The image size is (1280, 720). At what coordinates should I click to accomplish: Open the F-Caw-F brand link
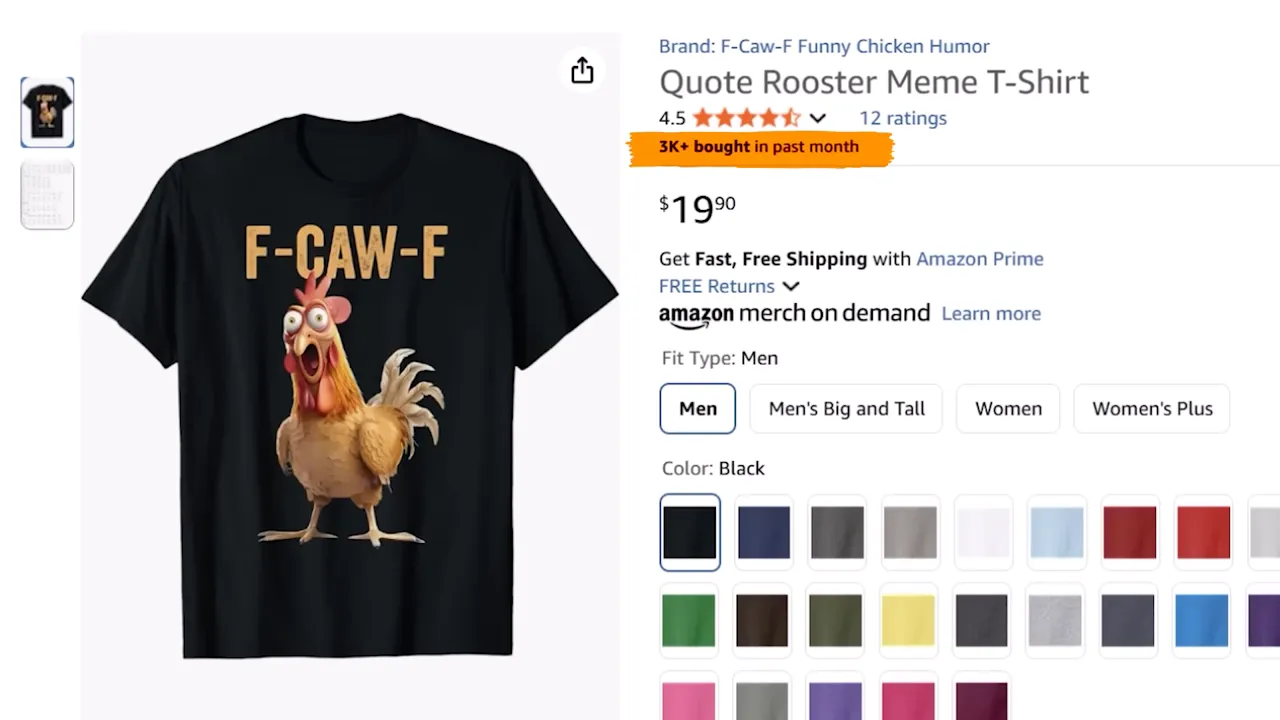tap(824, 46)
